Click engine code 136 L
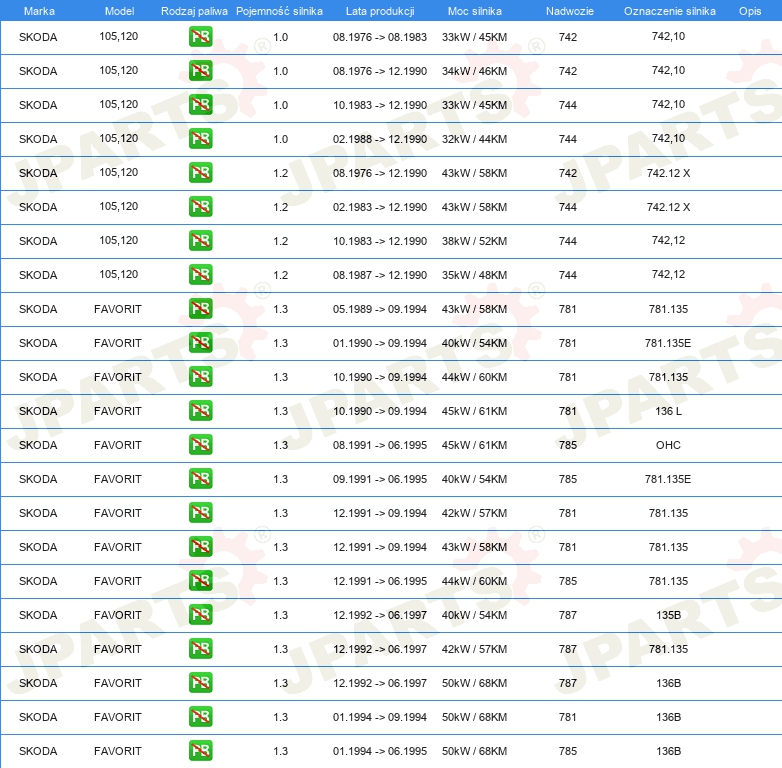782x768 pixels. (668, 411)
